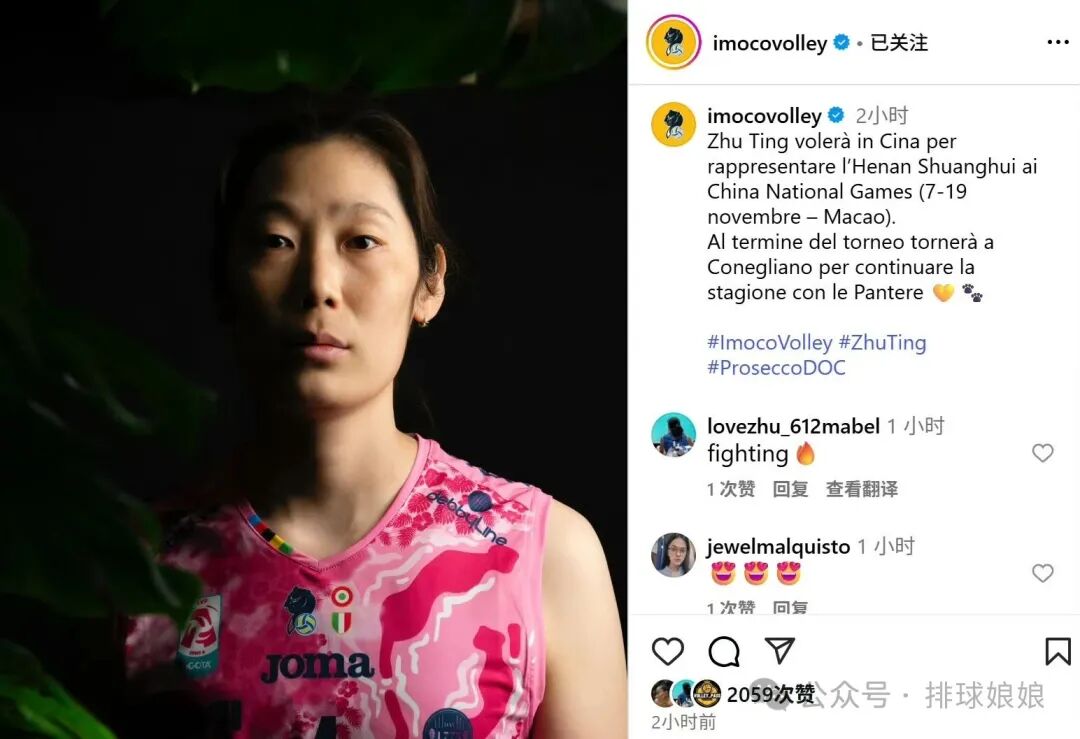
Task: Like the comment by lovezhu_612mabel
Action: pos(1042,452)
